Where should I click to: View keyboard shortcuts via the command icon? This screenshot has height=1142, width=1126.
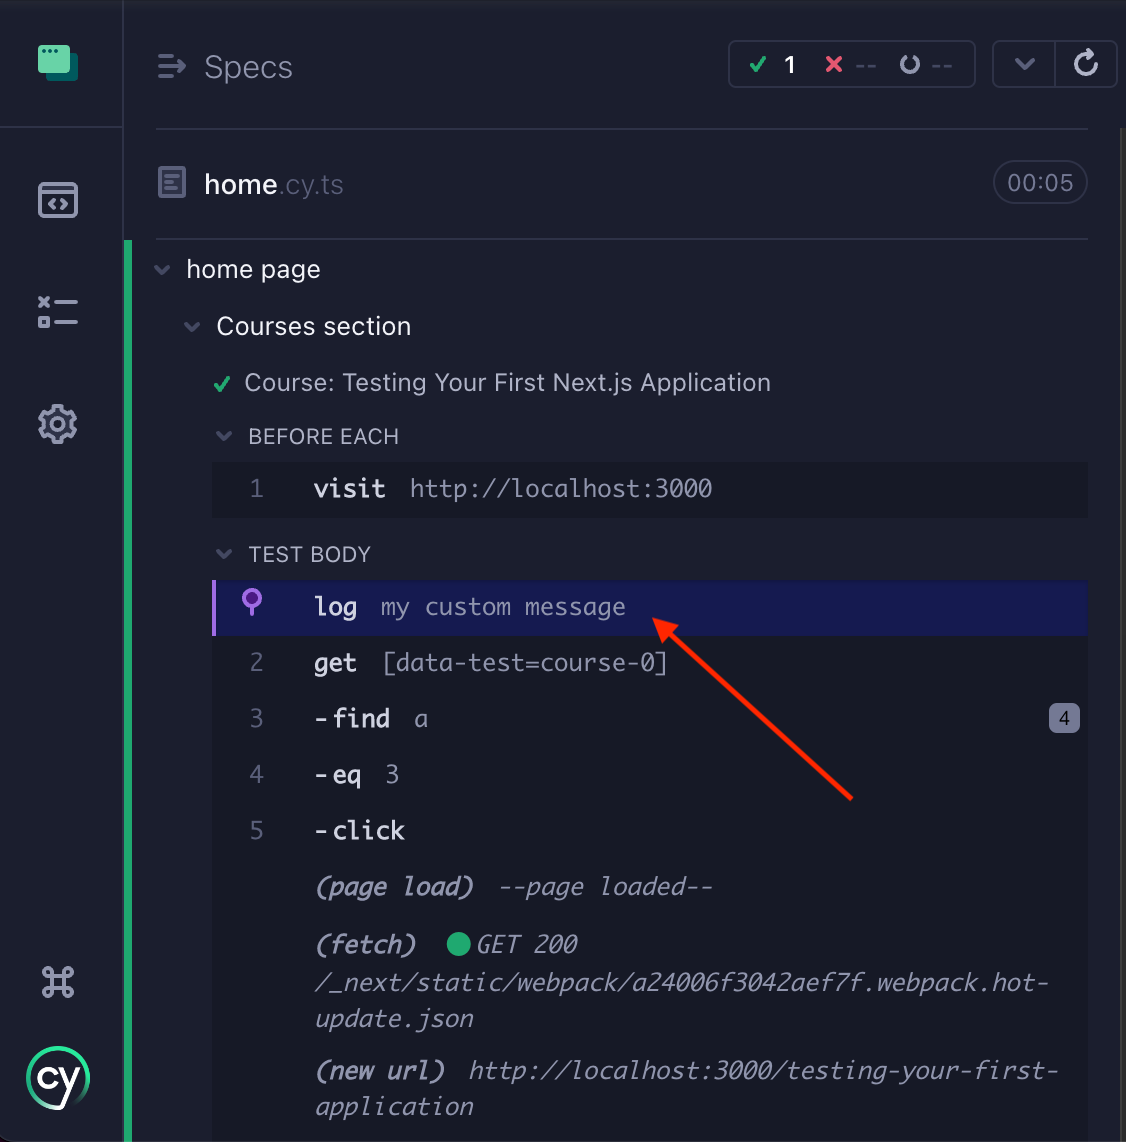(57, 982)
